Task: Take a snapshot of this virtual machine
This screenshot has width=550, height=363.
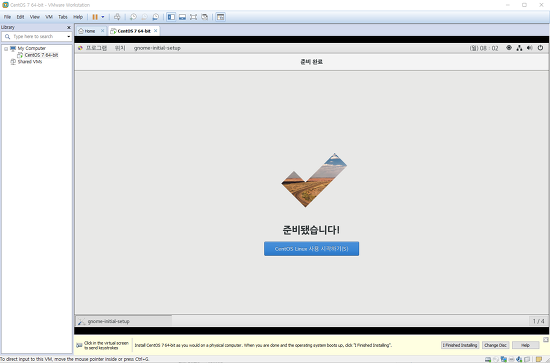Action: [133, 17]
